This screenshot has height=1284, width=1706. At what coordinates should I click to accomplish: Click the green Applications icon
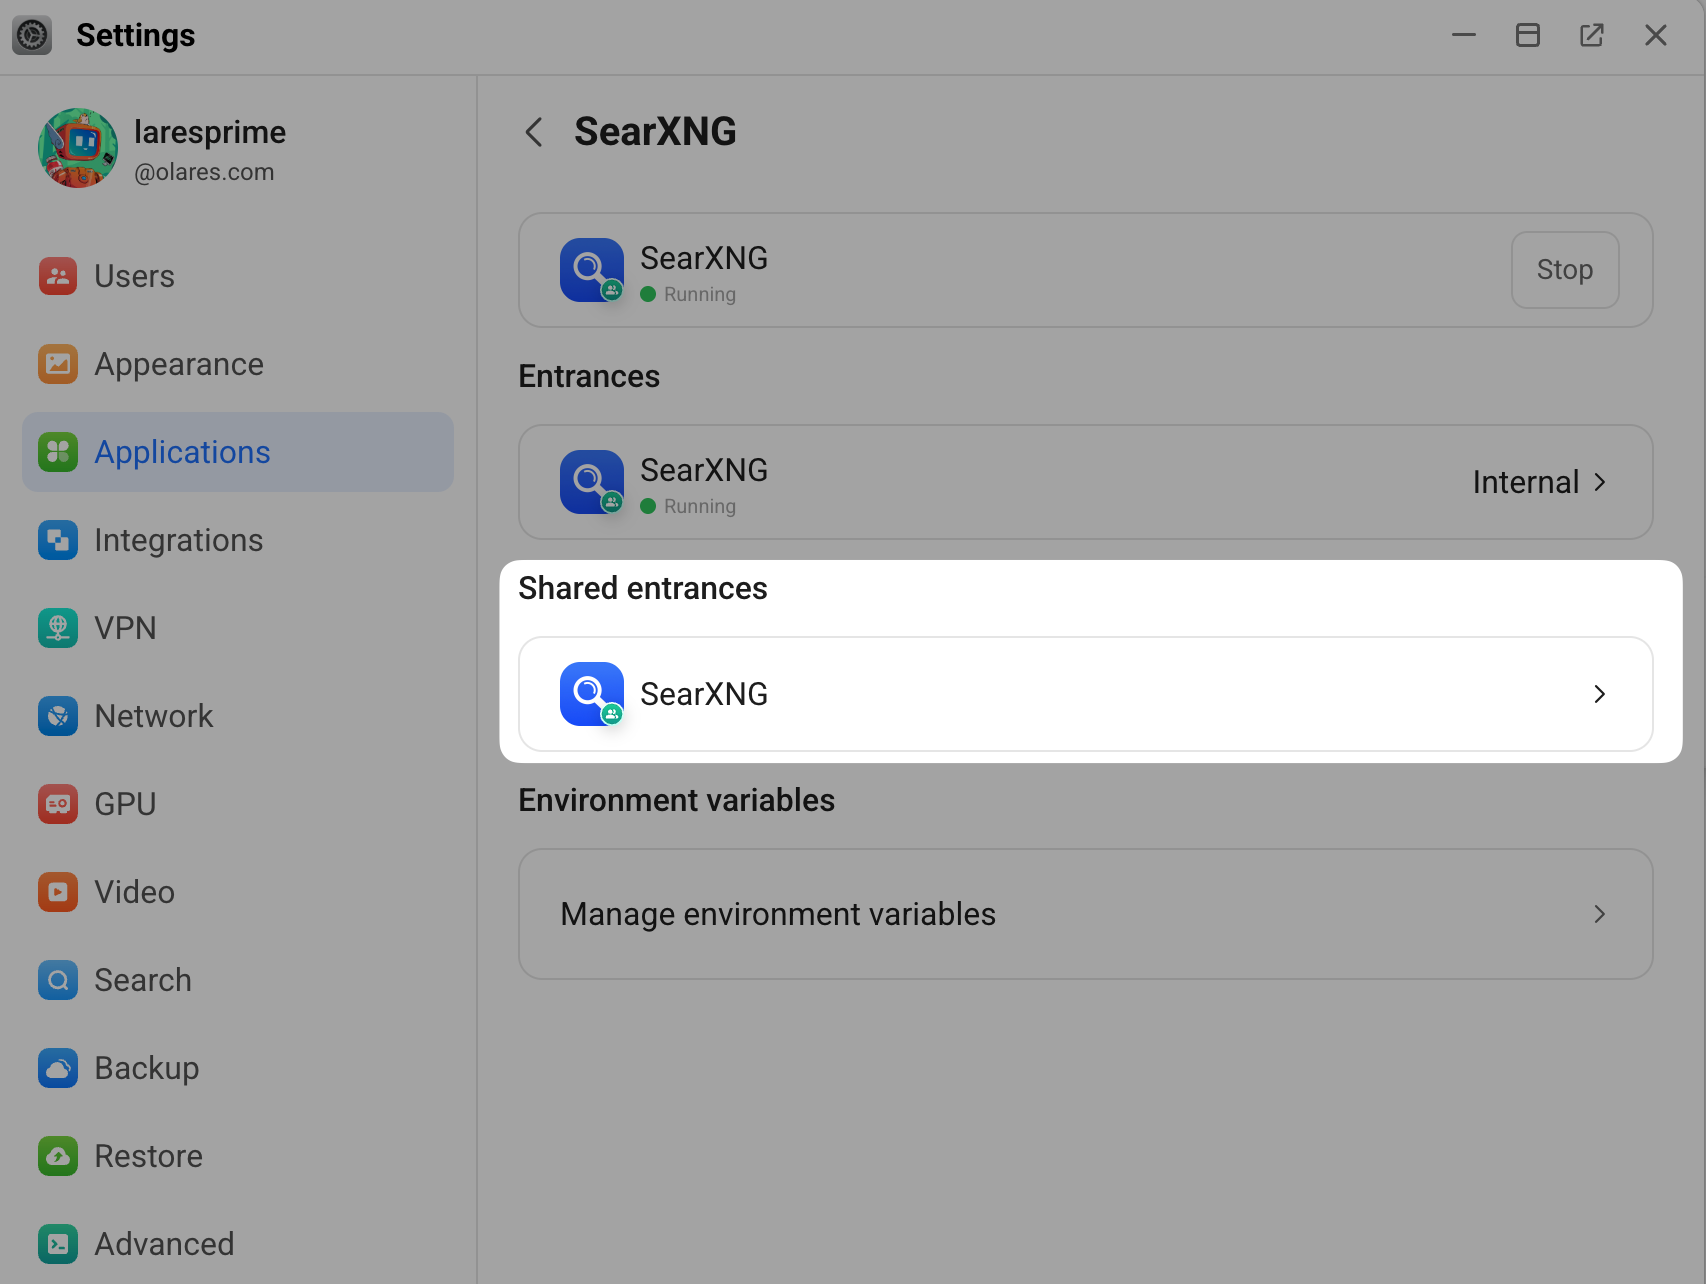58,452
